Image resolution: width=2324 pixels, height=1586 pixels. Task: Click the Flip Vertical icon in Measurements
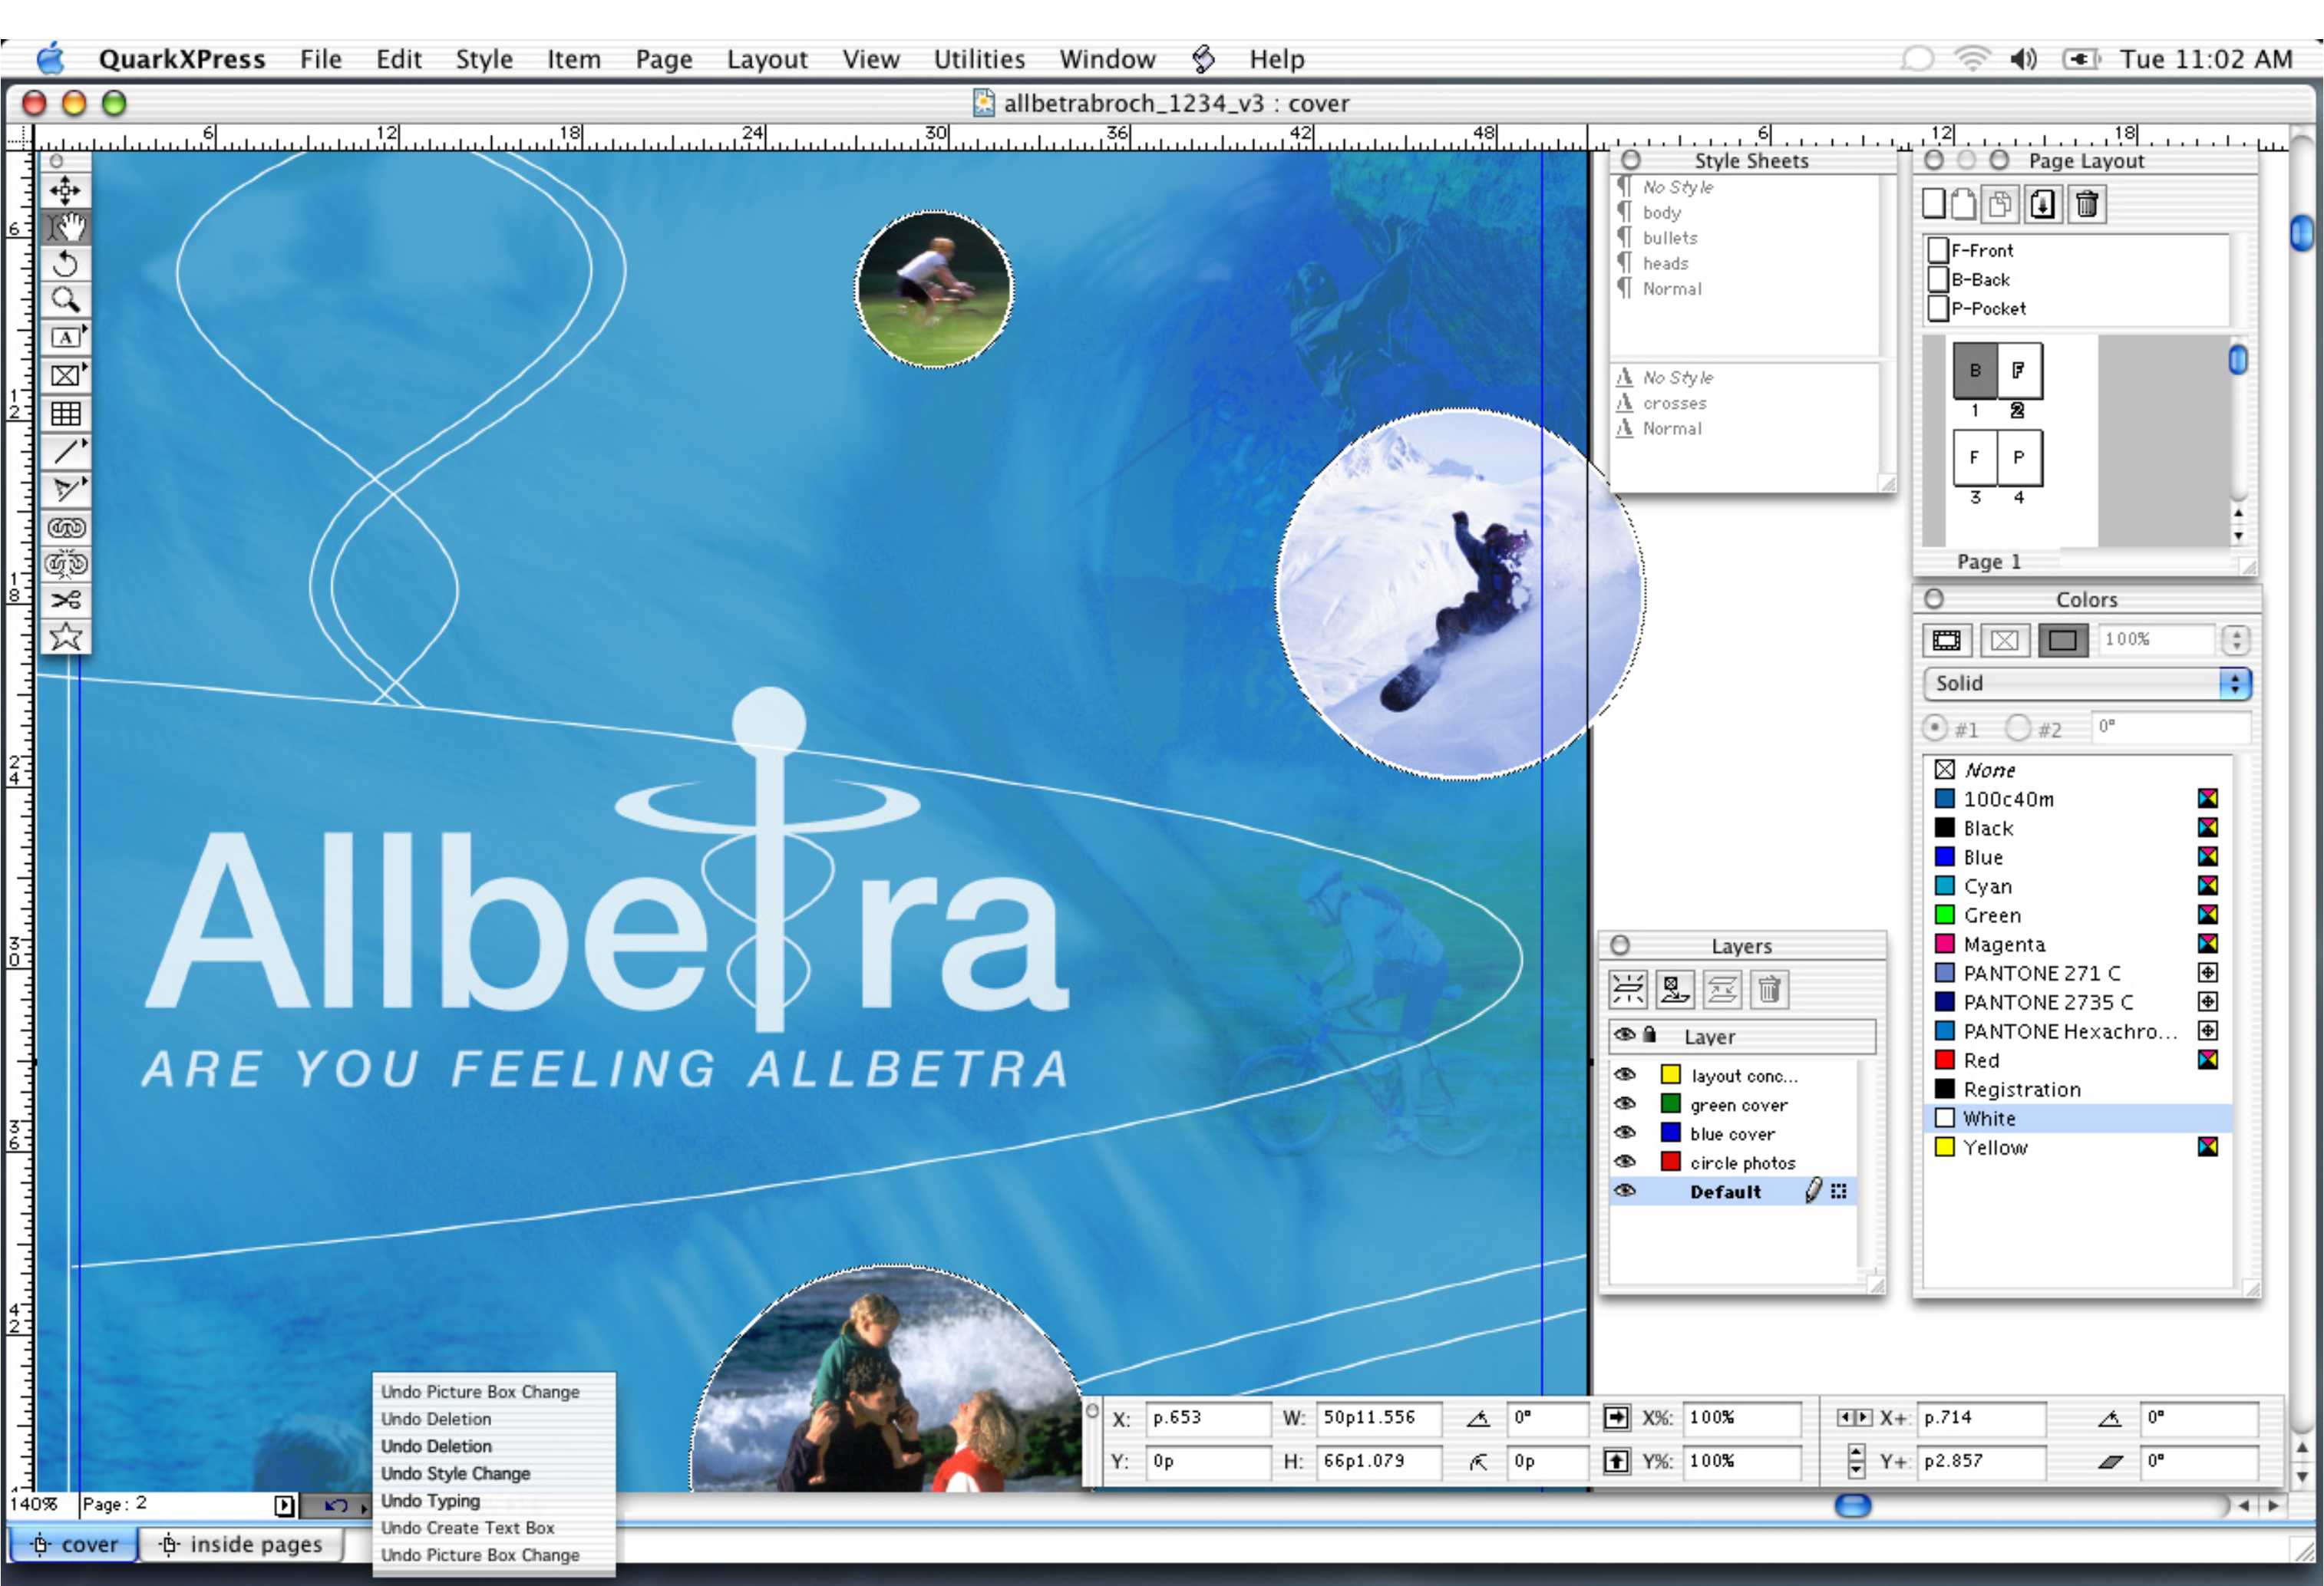click(1615, 1461)
